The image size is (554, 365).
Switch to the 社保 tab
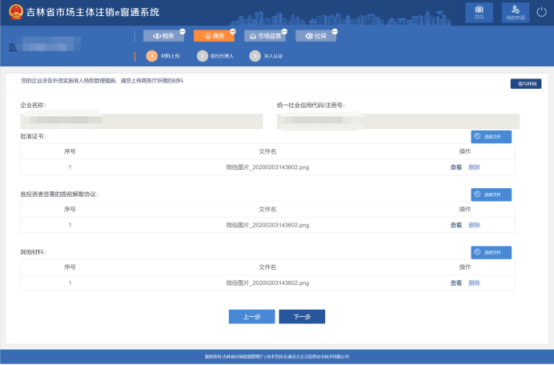[x=316, y=36]
